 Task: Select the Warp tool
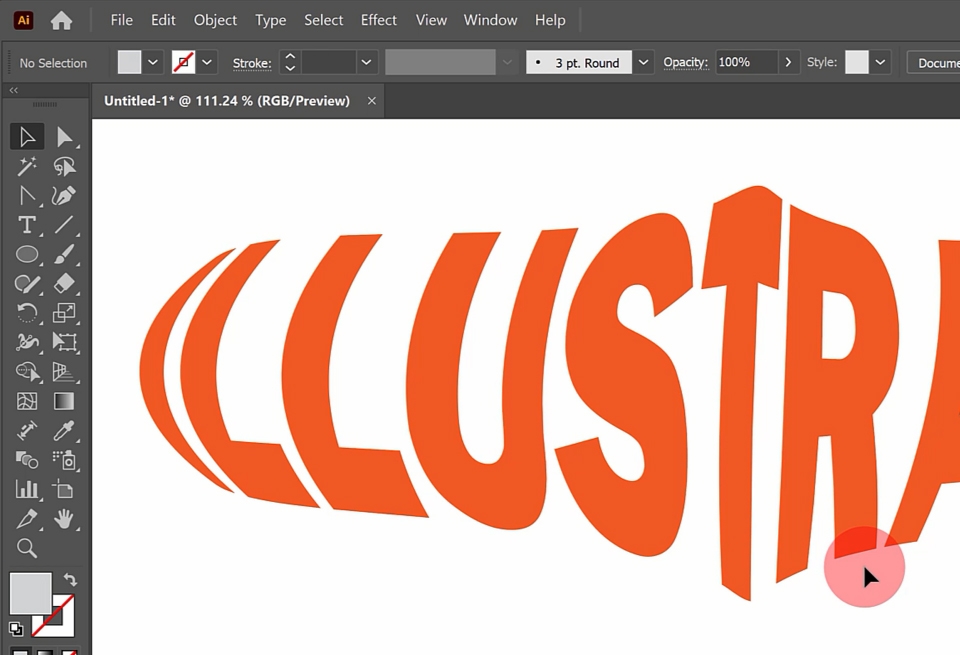(27, 342)
